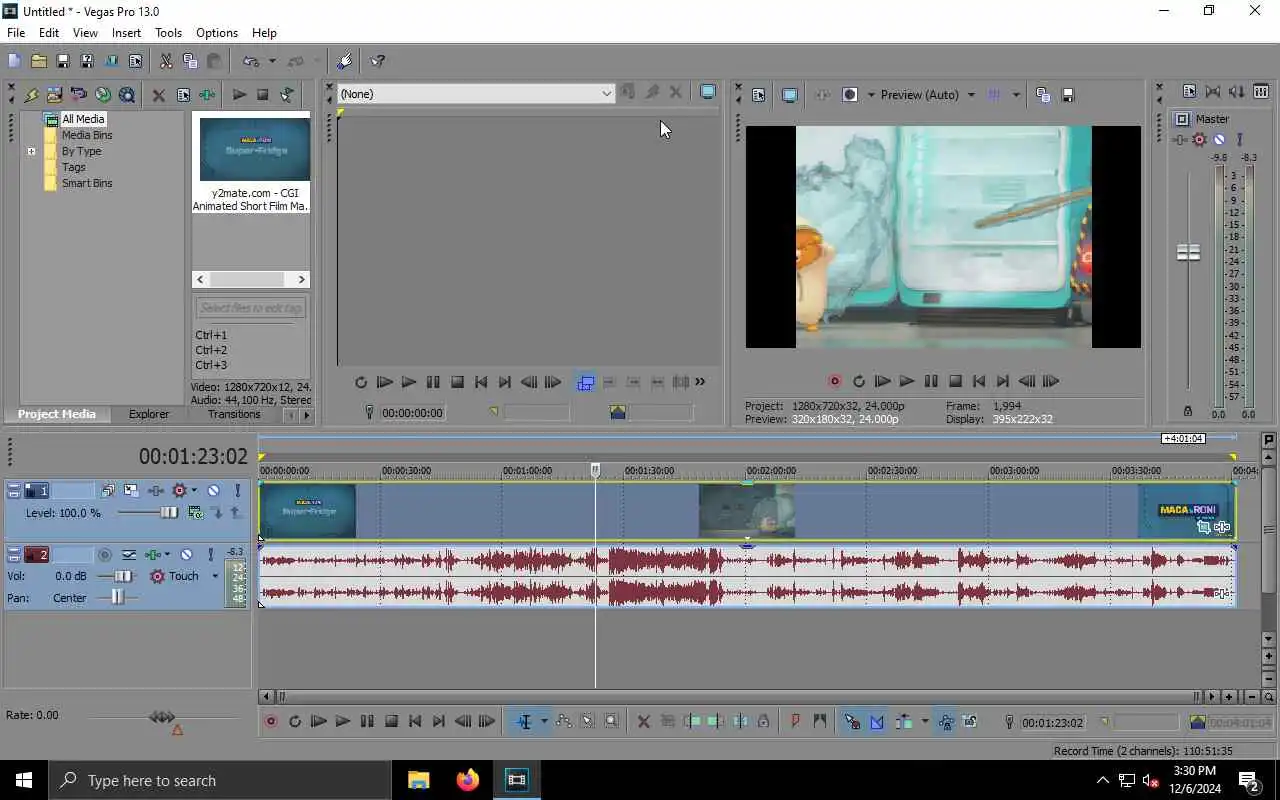Expand the By Type media tree node
The height and width of the screenshot is (800, 1280).
pos(31,152)
